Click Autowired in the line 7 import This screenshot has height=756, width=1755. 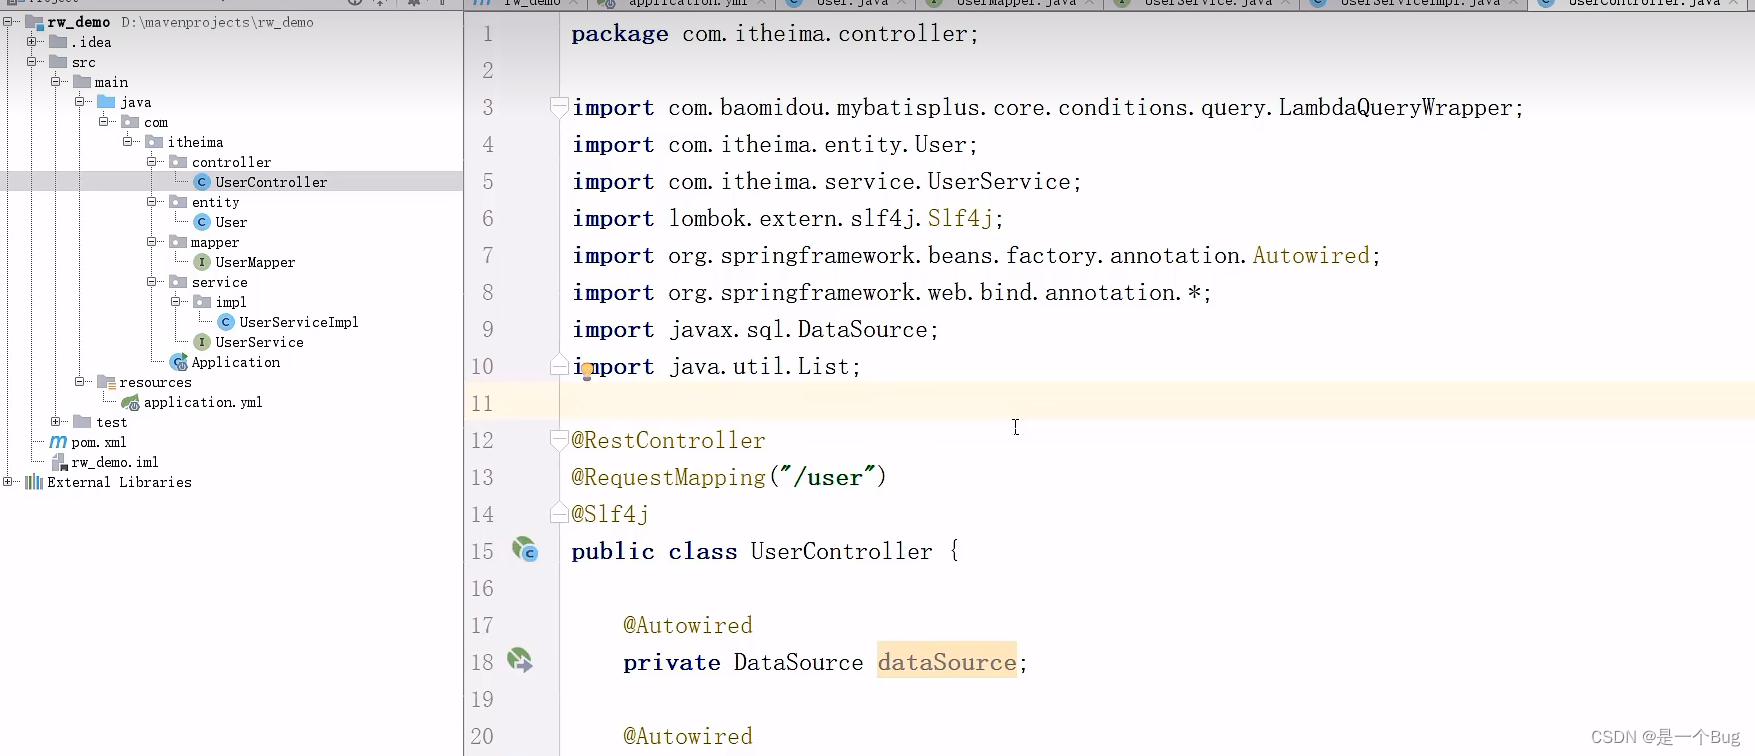(1311, 255)
